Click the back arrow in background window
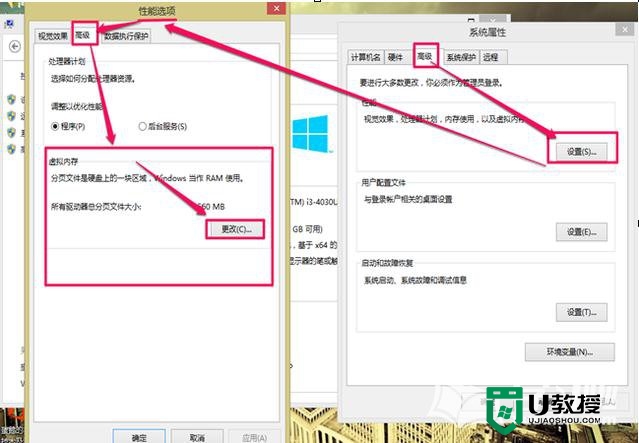Screen dimensions: 639x443 [x=15, y=46]
